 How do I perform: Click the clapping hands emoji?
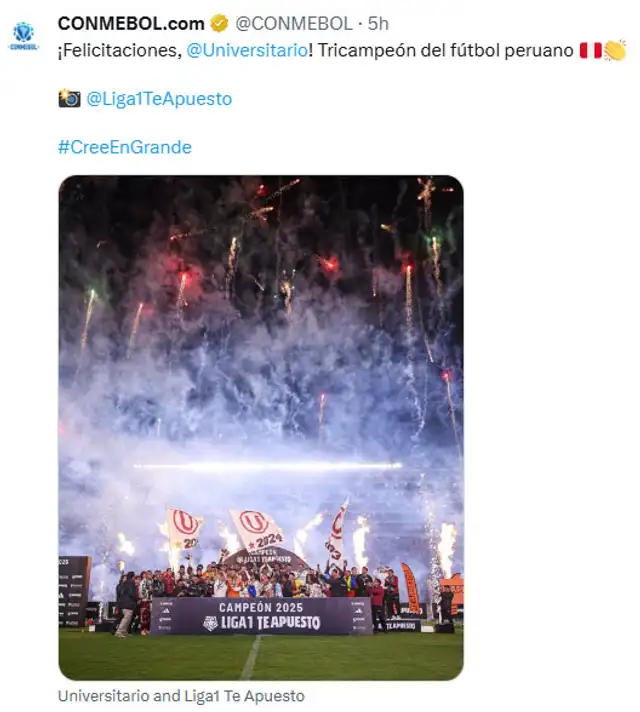pos(615,50)
